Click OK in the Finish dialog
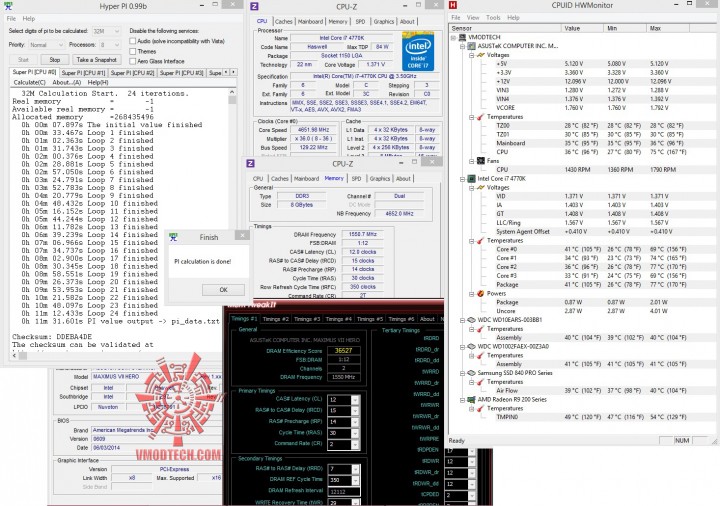The image size is (720, 506). [223, 290]
